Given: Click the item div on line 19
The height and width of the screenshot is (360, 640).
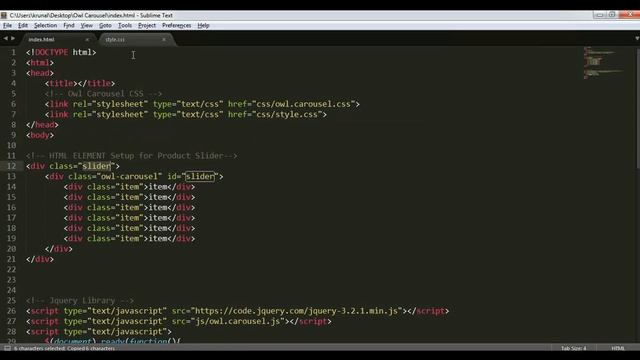Looking at the screenshot, I should click(129, 239).
